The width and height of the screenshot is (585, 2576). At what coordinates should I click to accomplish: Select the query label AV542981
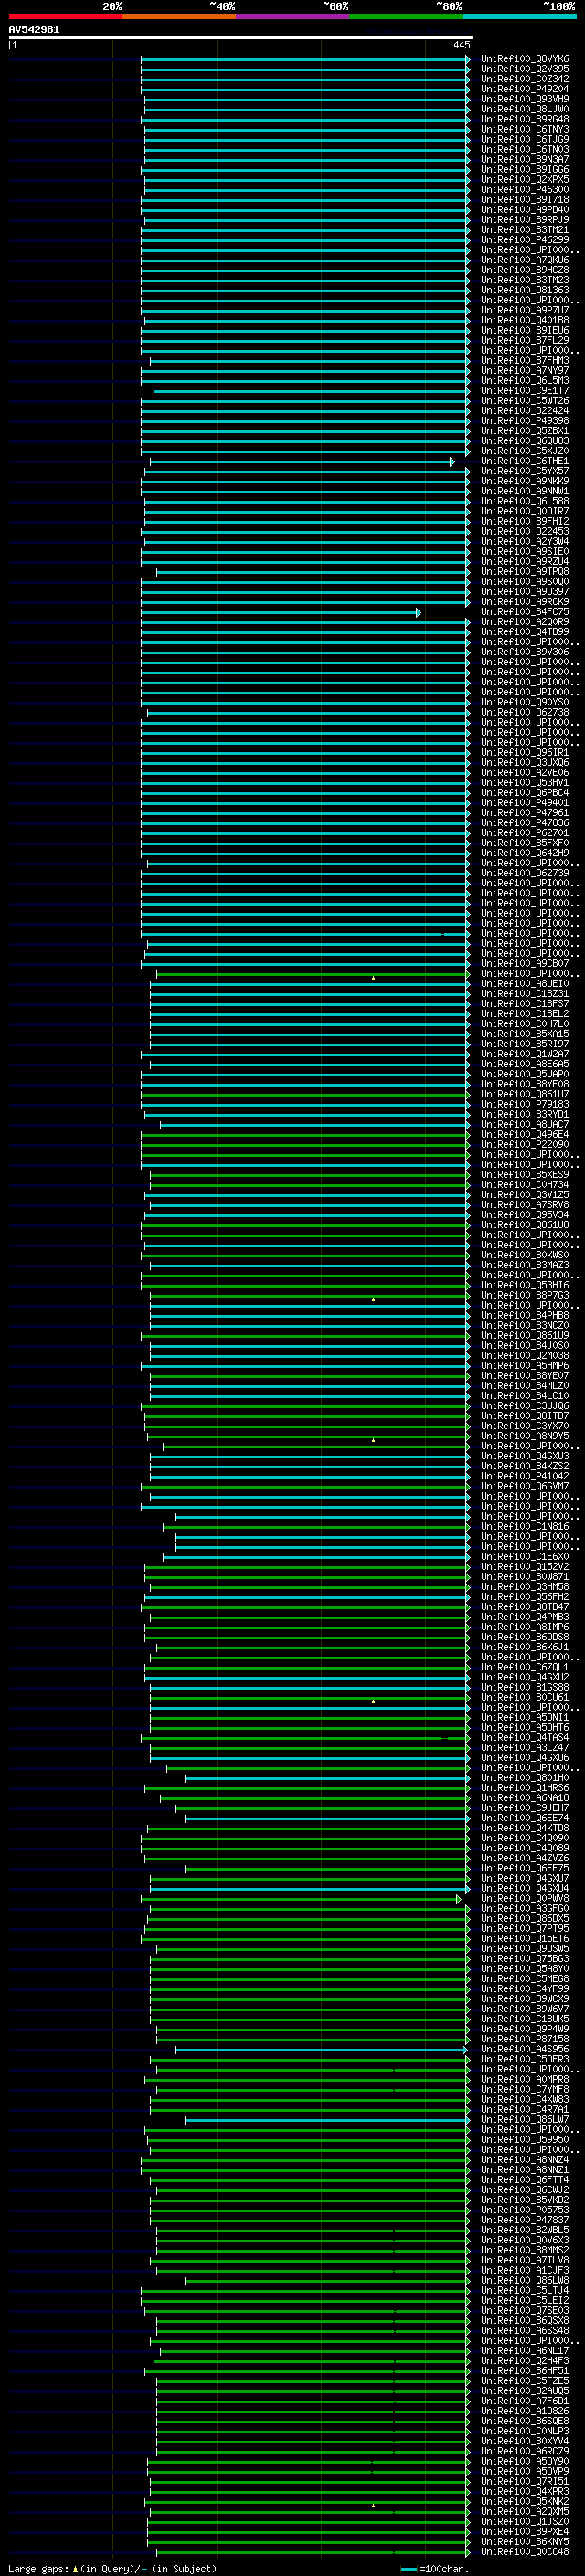click(34, 29)
